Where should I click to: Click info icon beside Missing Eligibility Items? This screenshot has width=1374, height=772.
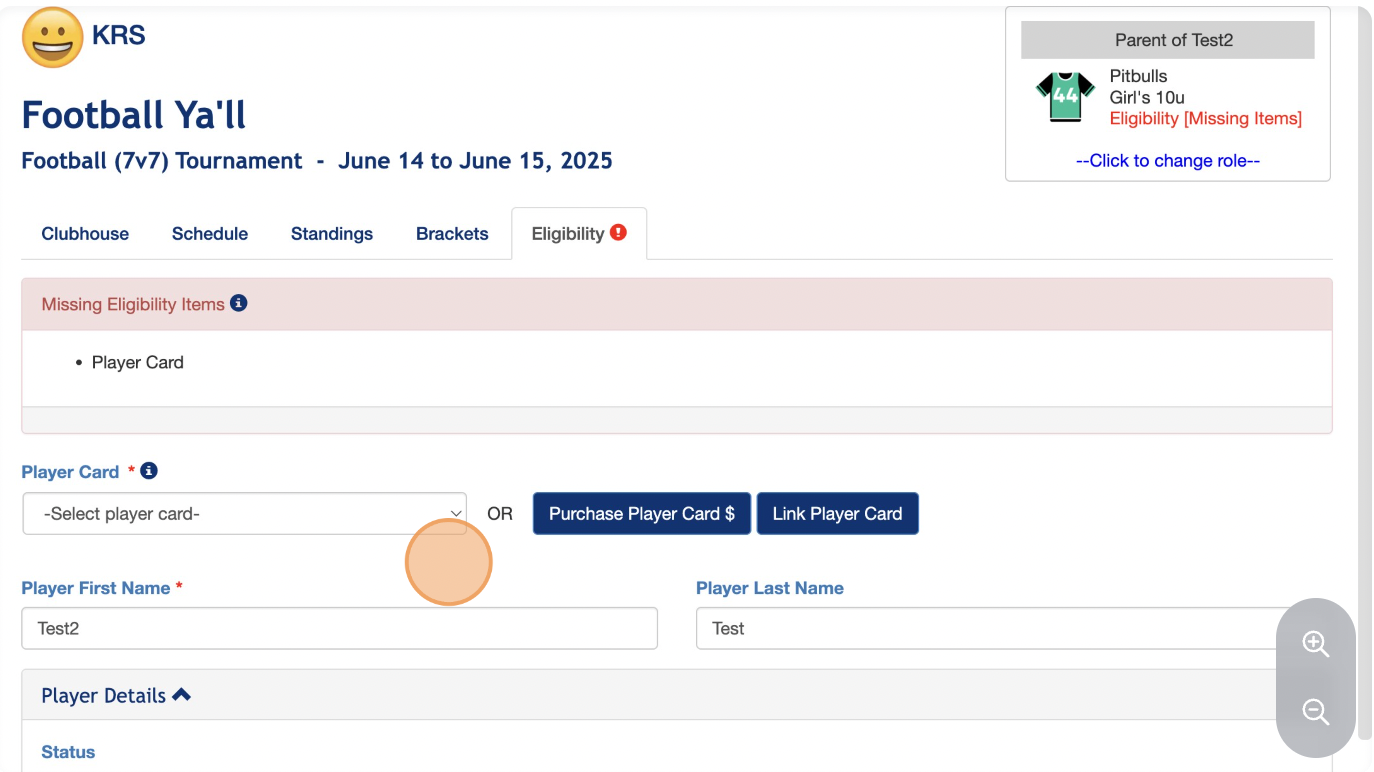point(238,303)
